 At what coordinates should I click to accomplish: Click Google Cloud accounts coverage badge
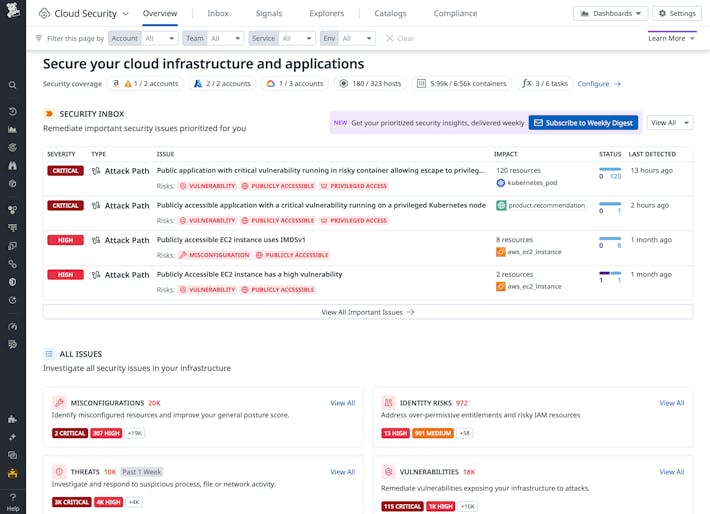pyautogui.click(x=295, y=84)
